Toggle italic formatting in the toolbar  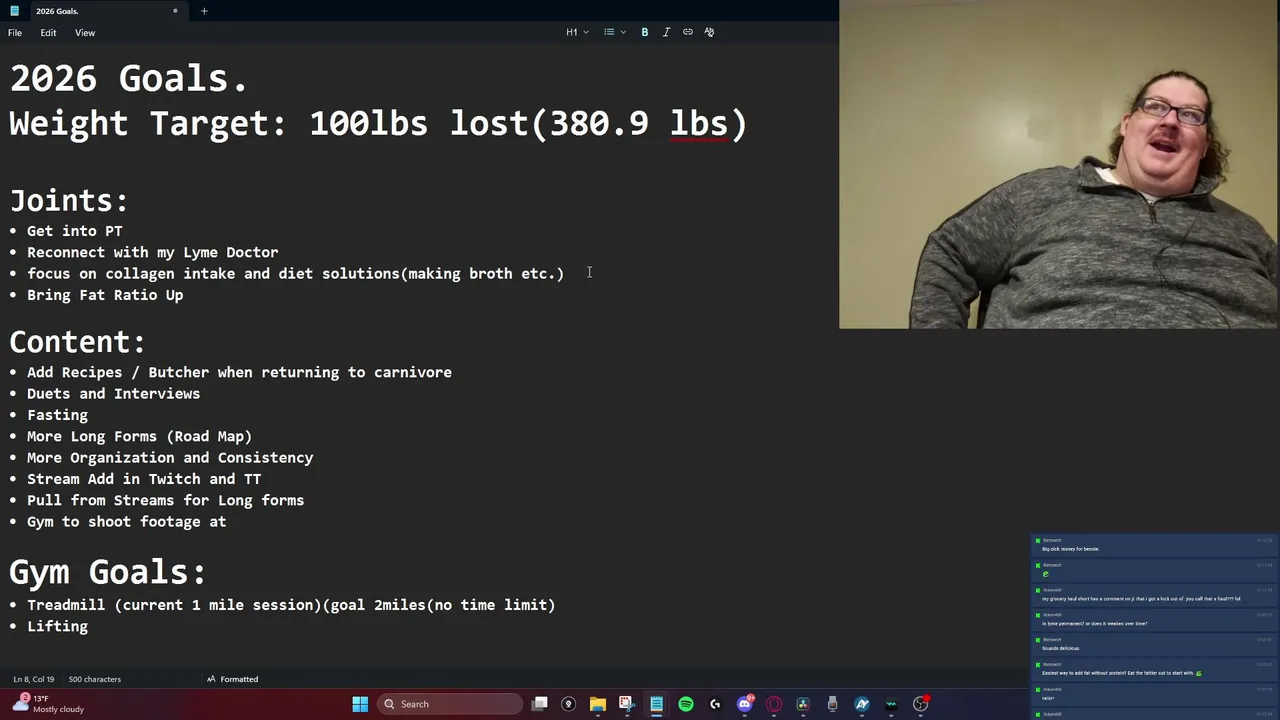pos(666,32)
